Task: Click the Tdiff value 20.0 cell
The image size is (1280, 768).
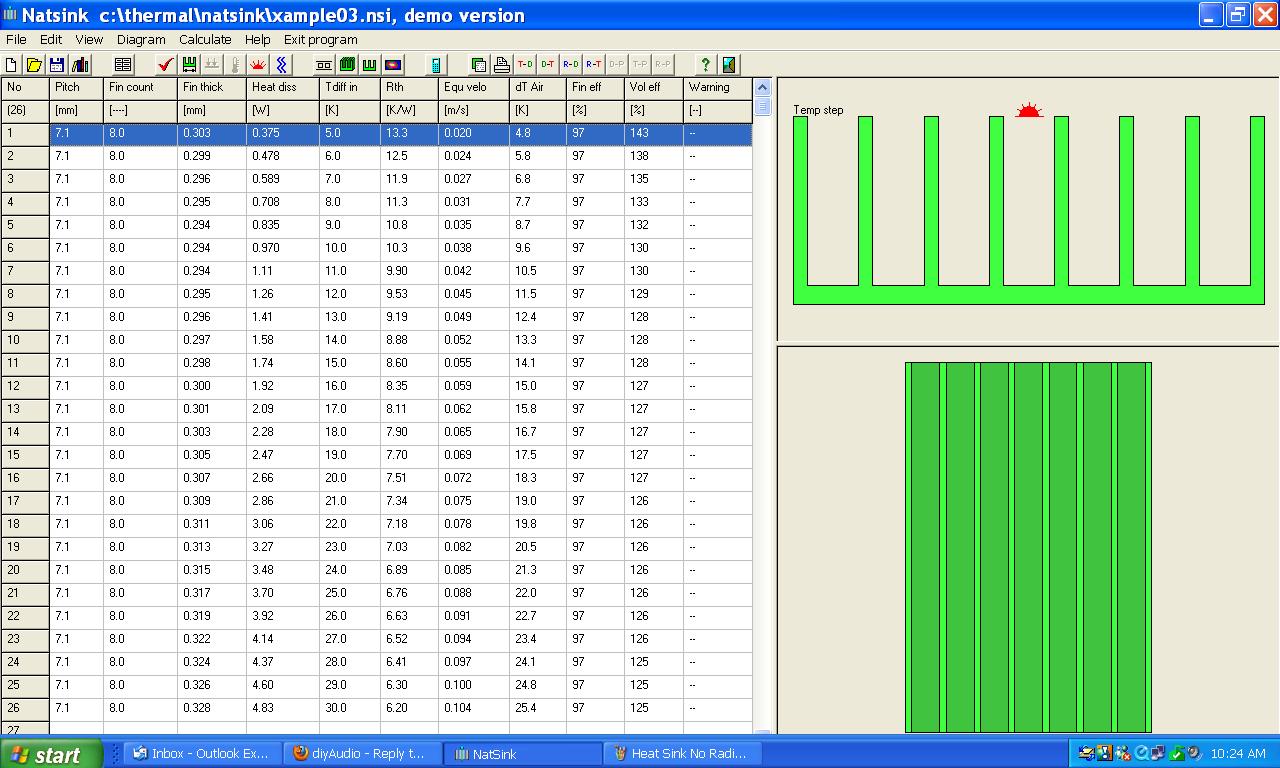Action: (350, 478)
